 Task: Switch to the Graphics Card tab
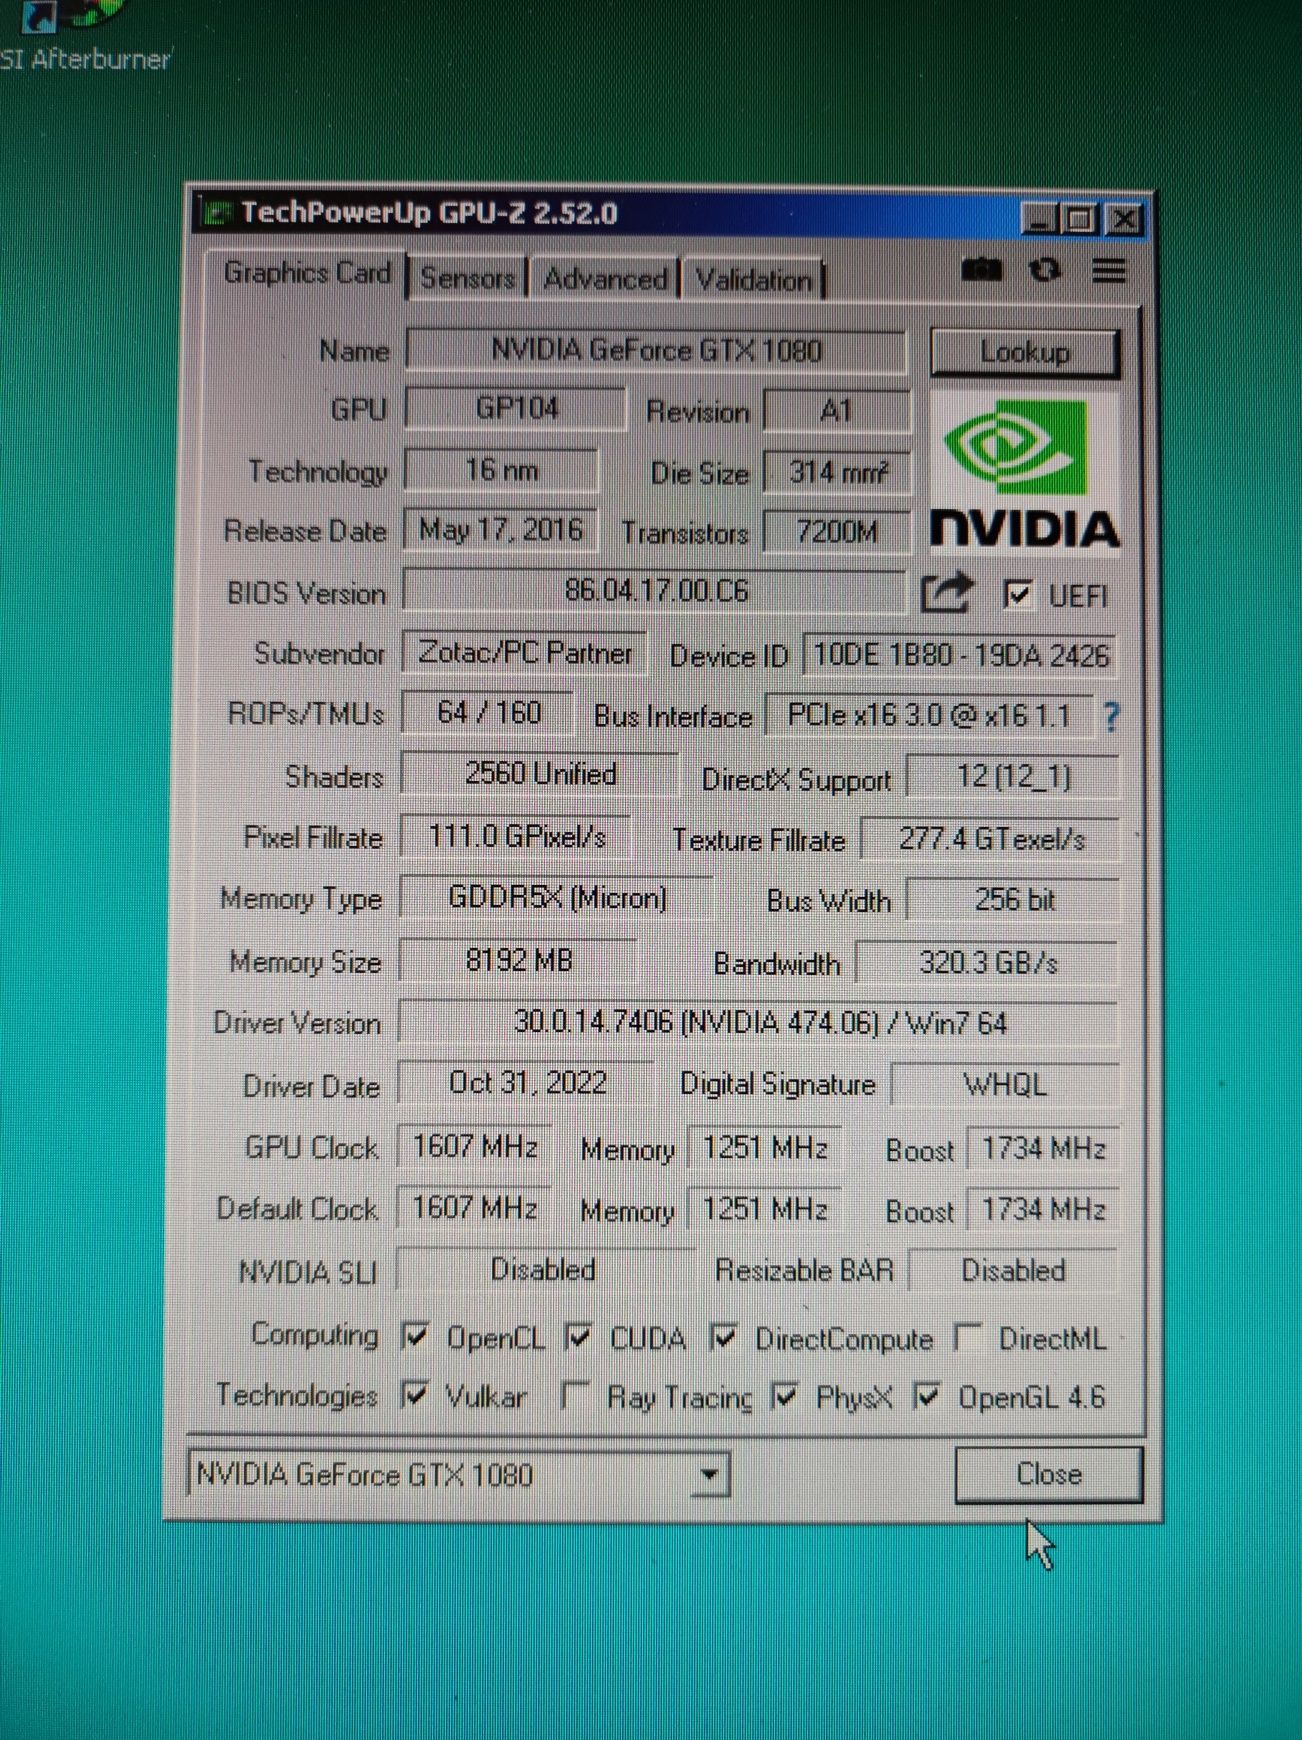tap(306, 273)
